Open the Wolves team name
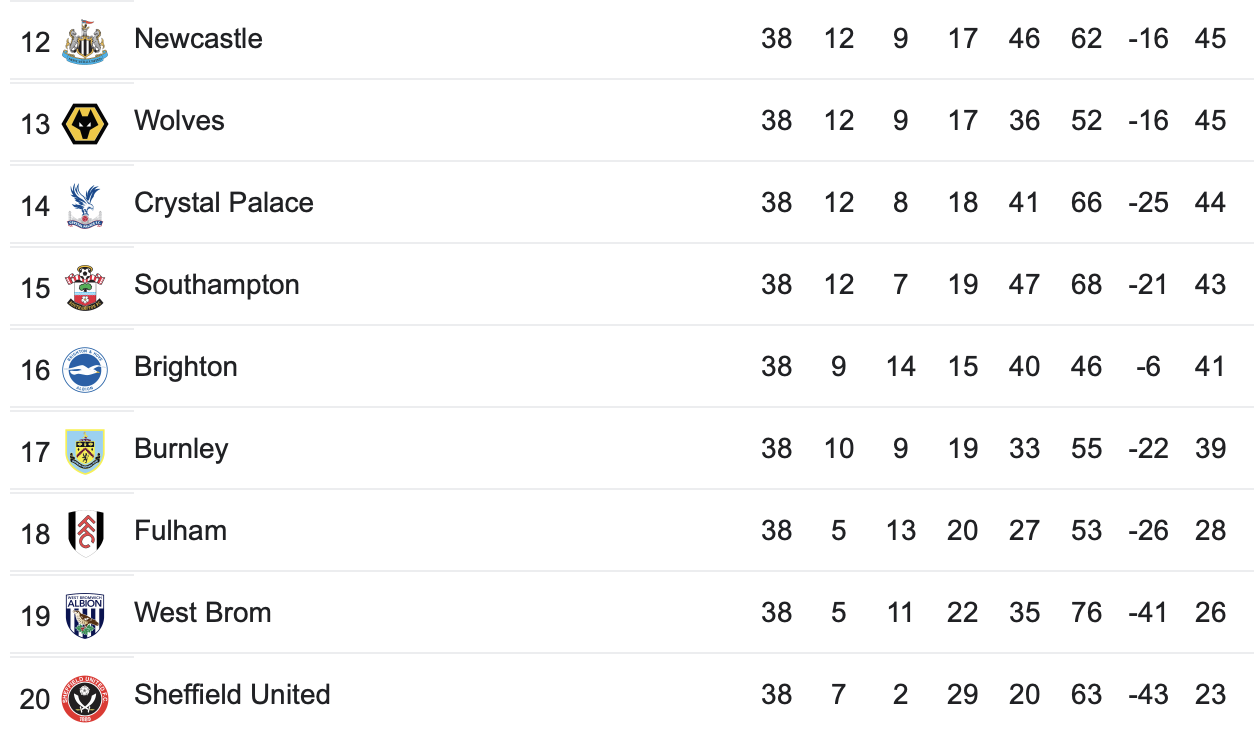 tap(179, 121)
